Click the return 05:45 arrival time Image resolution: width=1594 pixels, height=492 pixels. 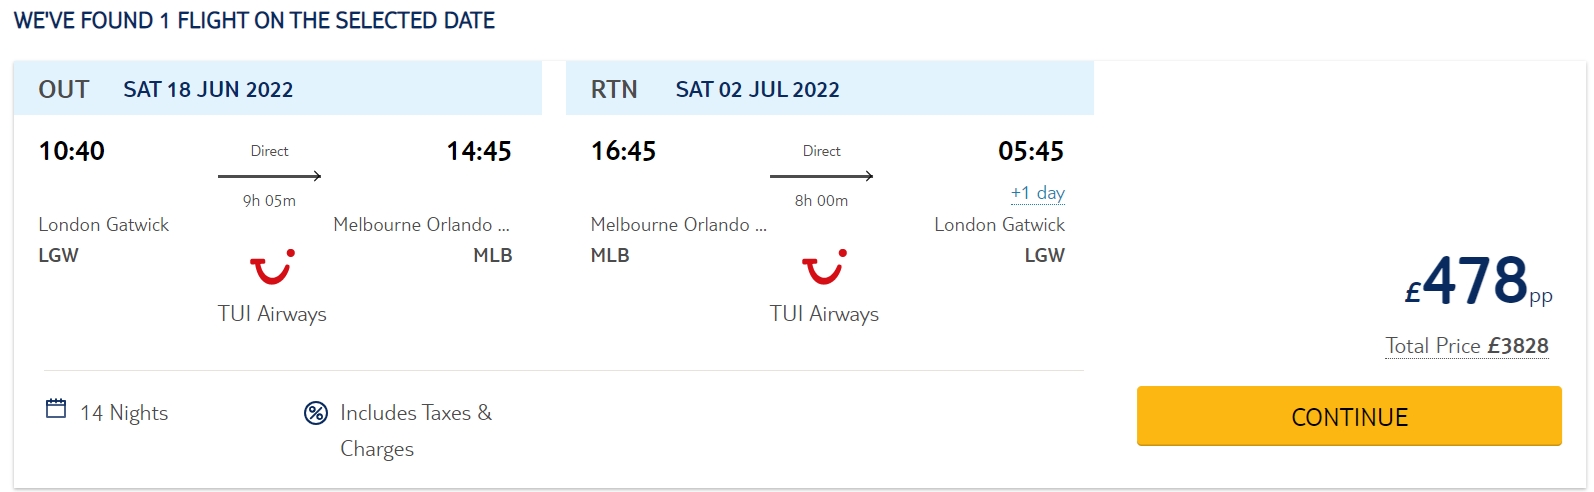coord(1030,151)
